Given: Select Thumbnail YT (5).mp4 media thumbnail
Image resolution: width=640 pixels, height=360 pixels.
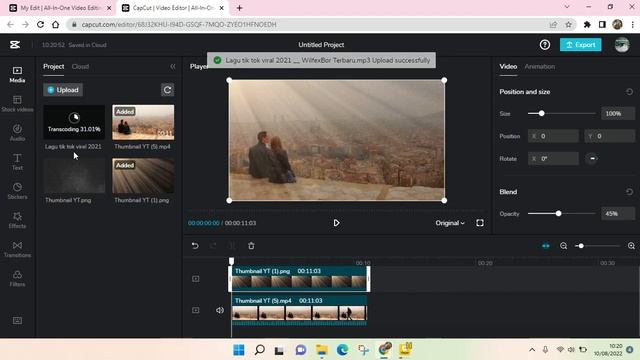Looking at the screenshot, I should coord(143,122).
